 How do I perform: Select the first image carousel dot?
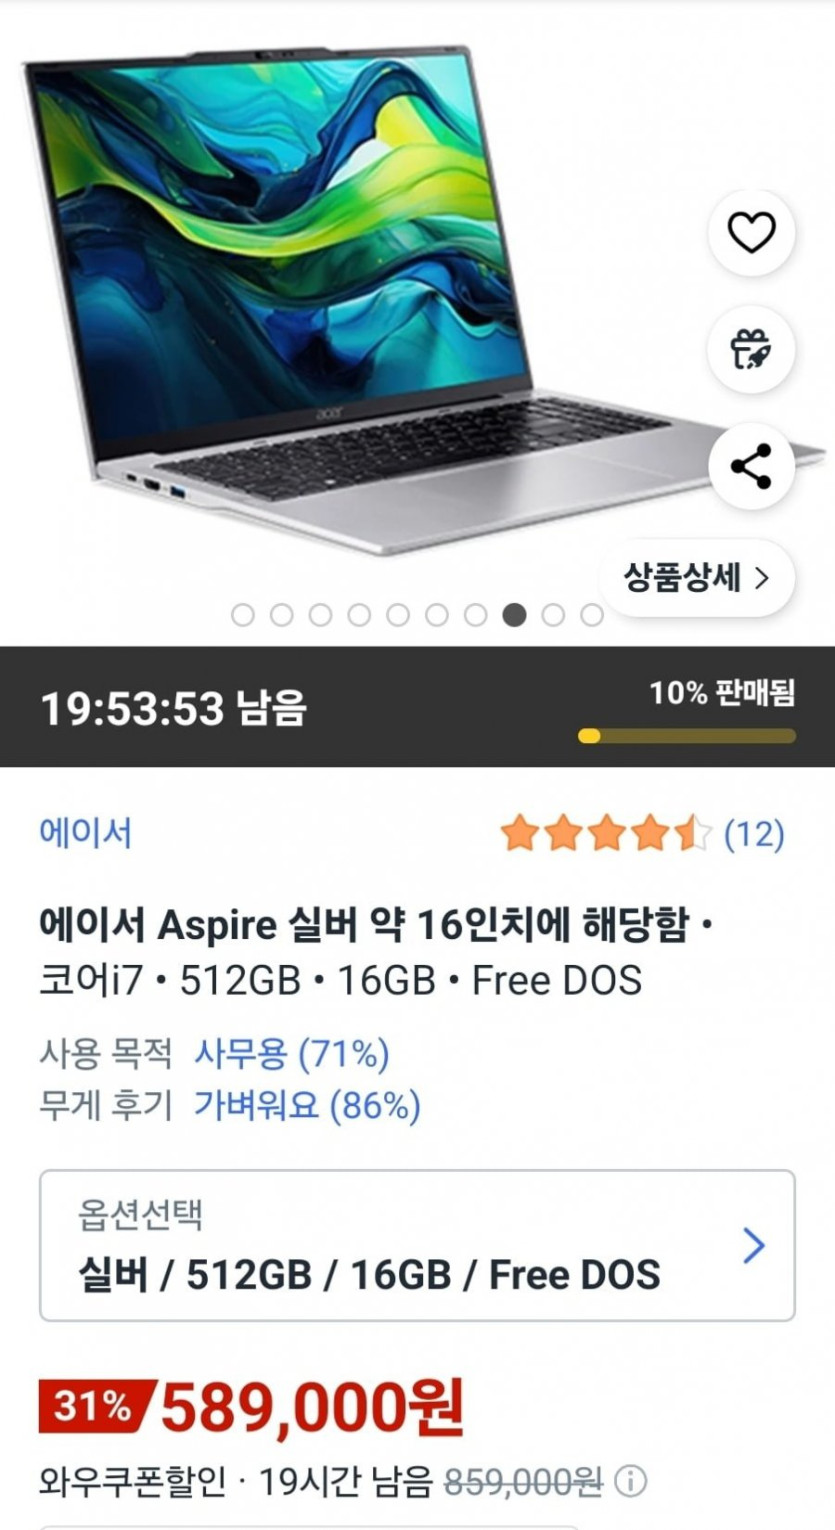click(243, 615)
